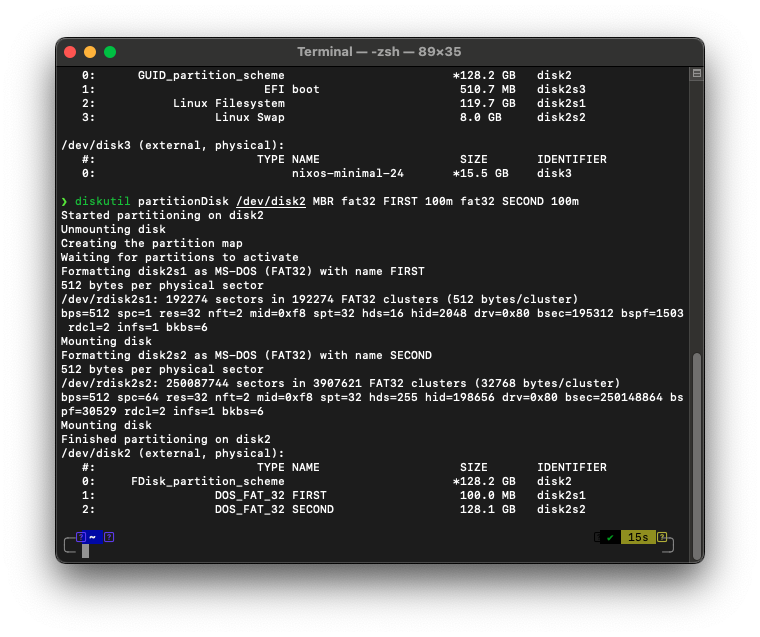Click the disk2s3 identifier
Screen dimensions: 760x637
pos(561,89)
